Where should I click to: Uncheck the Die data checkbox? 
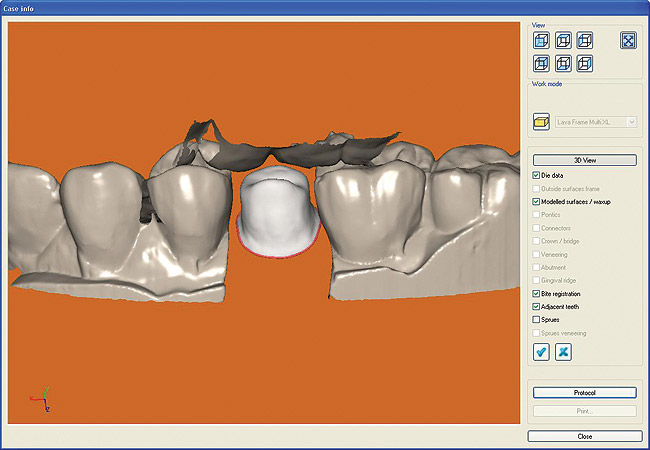click(x=537, y=176)
